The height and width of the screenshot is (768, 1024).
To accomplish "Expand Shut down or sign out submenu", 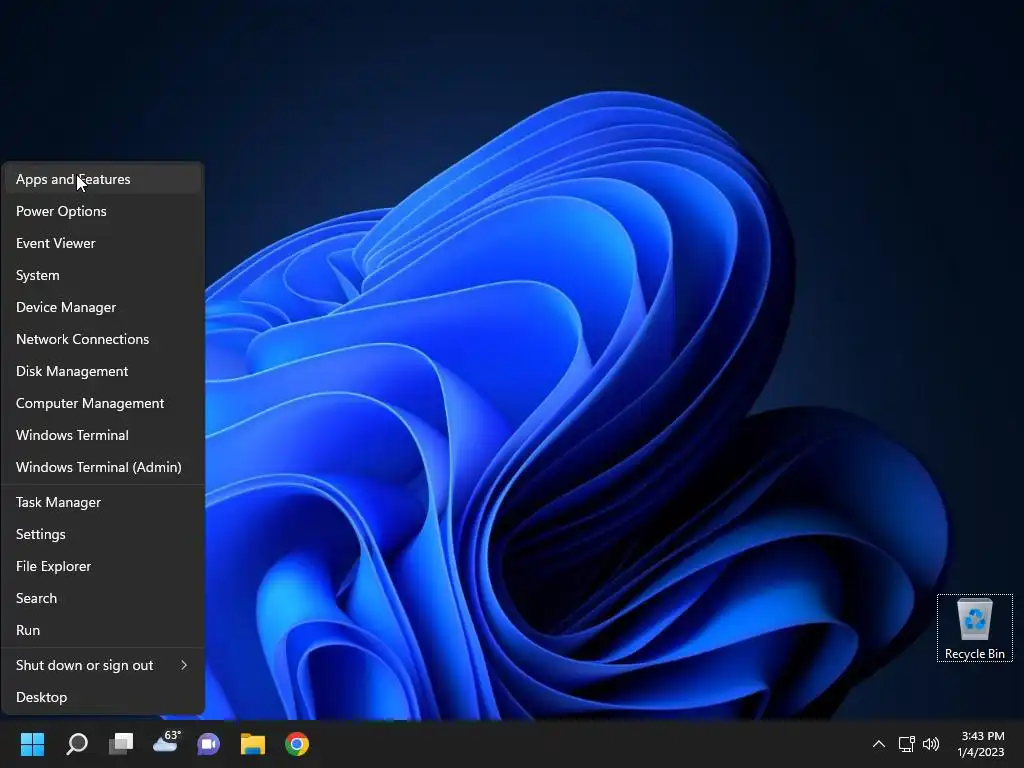I will click(103, 665).
